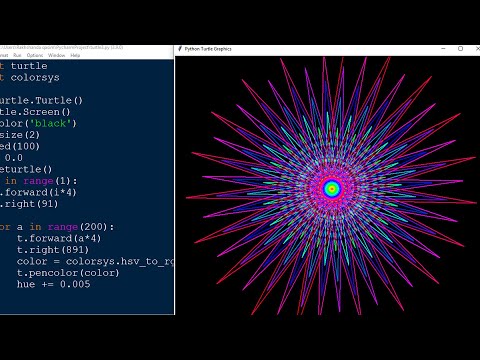The height and width of the screenshot is (360, 480).
Task: Click the 'turtle' import line
Action: click(x=23, y=66)
